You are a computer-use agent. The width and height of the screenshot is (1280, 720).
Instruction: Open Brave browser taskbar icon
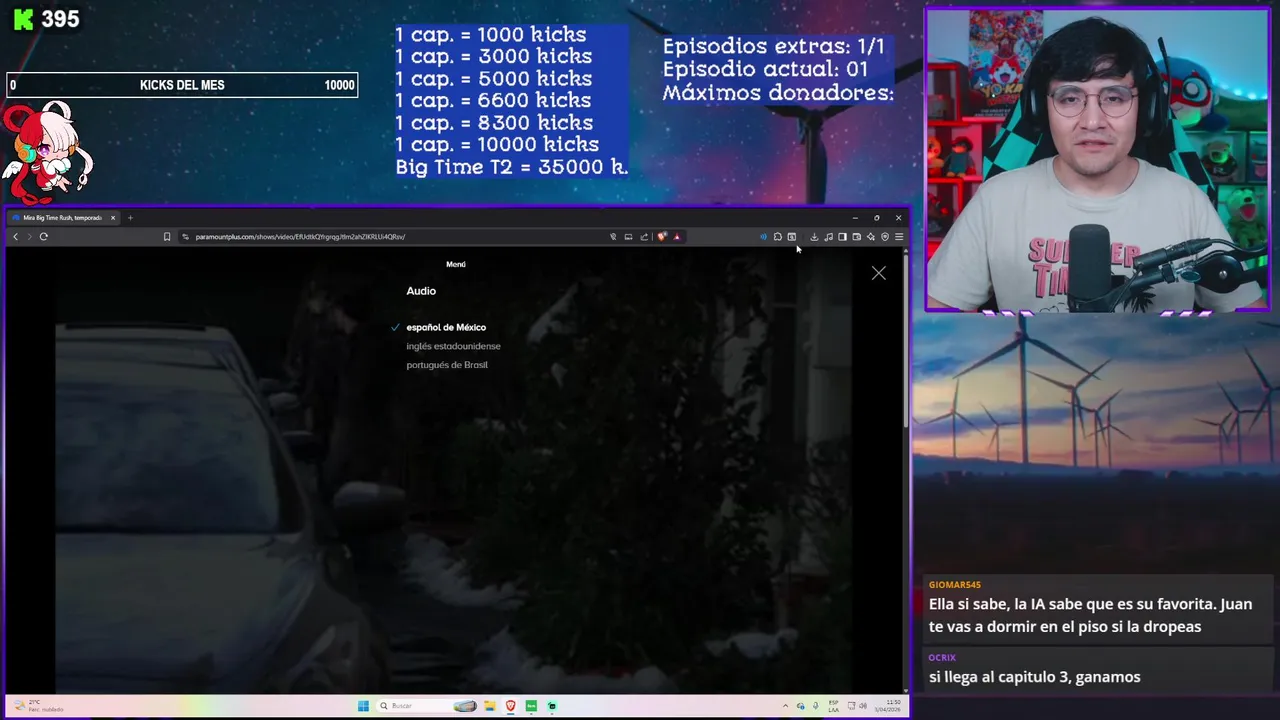click(x=510, y=706)
